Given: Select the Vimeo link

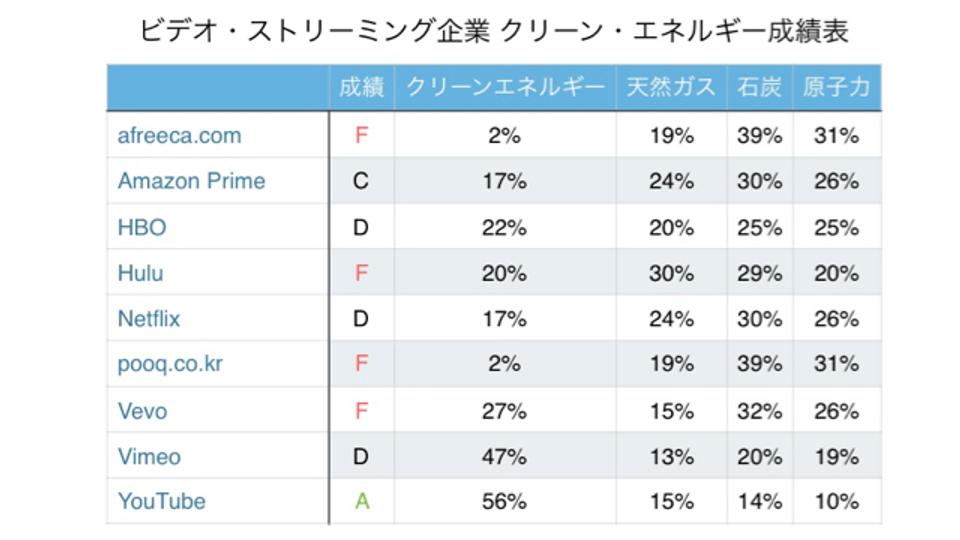Looking at the screenshot, I should click(x=149, y=457).
